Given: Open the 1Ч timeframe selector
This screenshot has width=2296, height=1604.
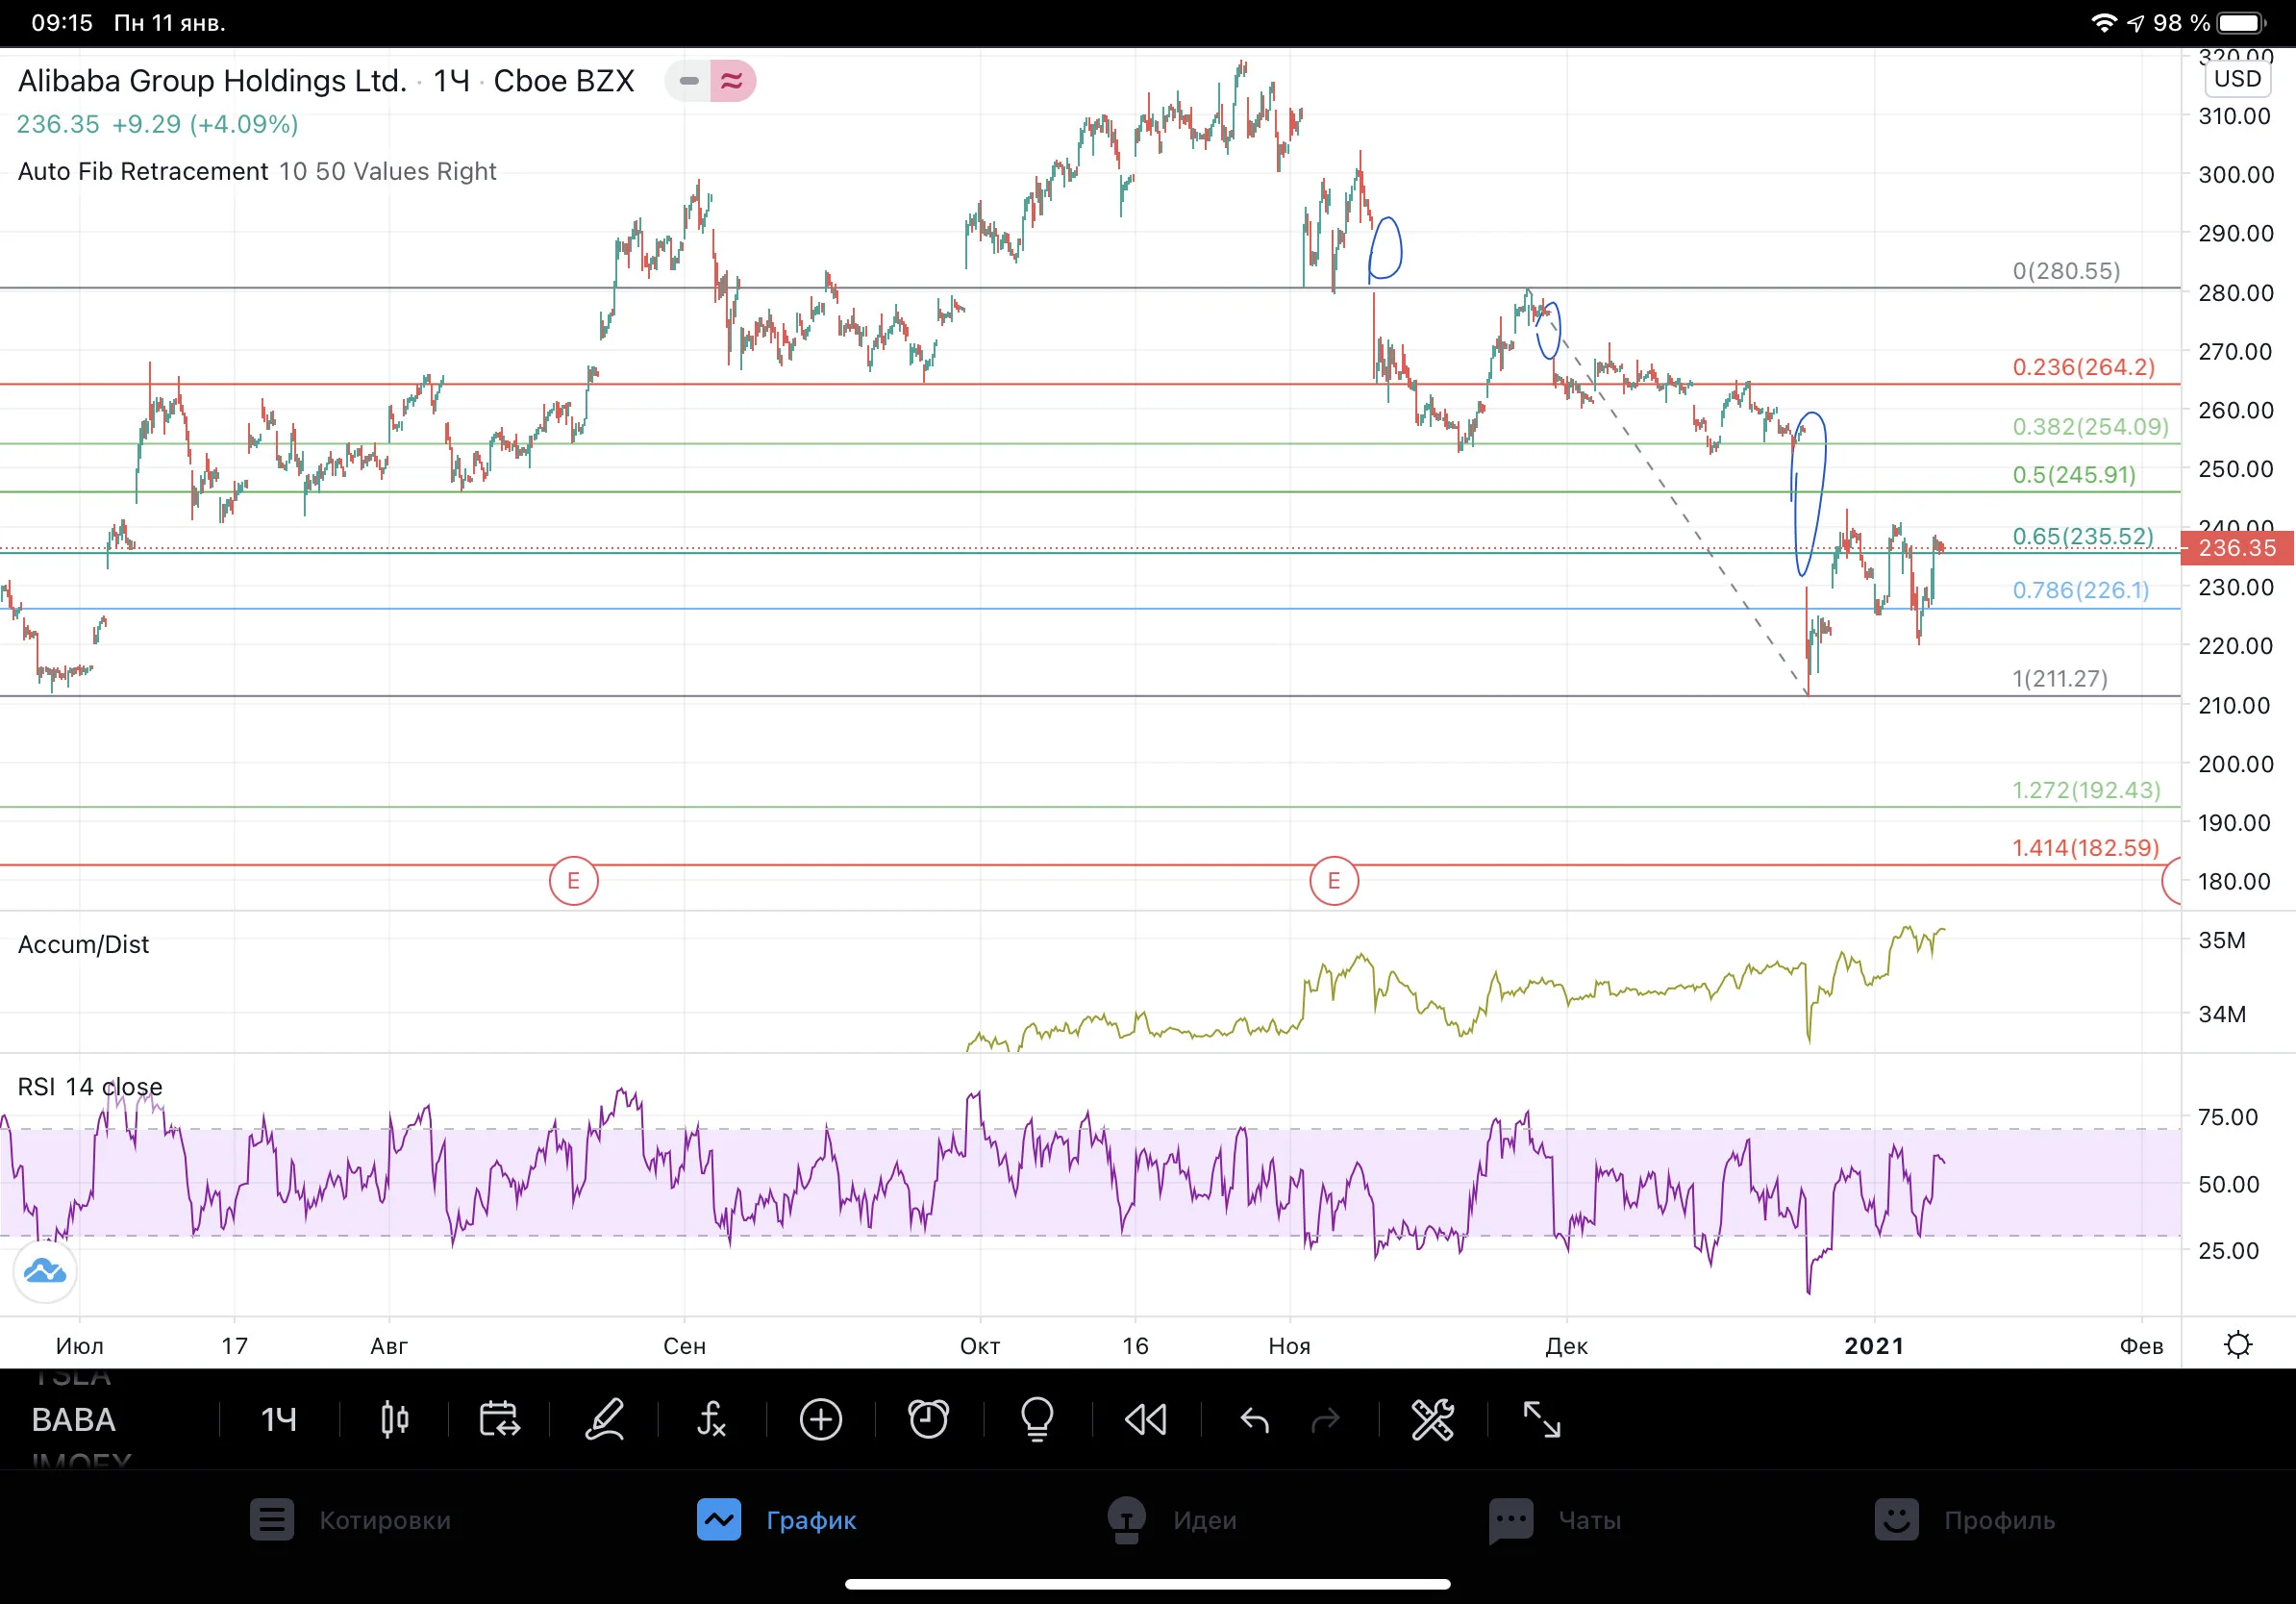Looking at the screenshot, I should [x=279, y=1419].
